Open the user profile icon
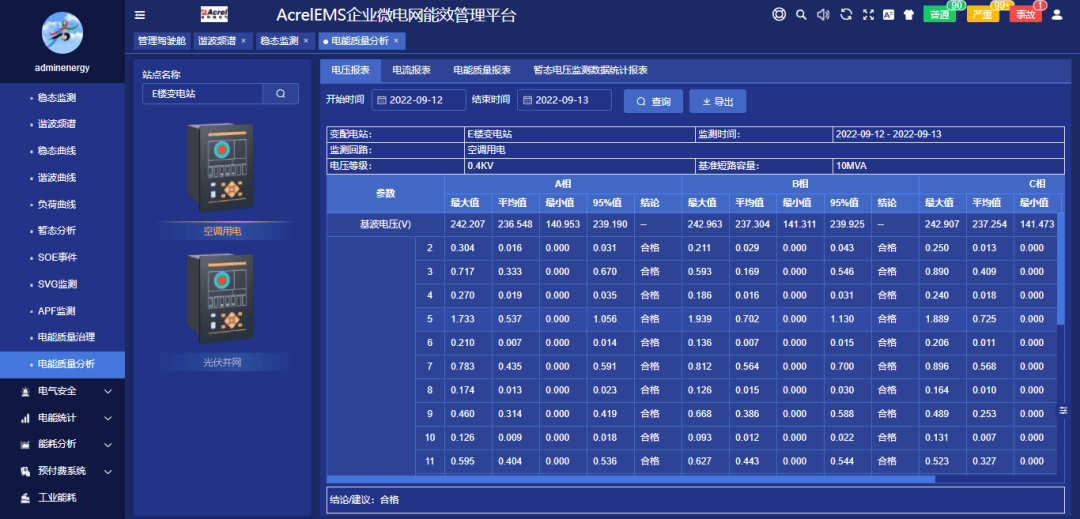1080x519 pixels. click(x=1057, y=14)
